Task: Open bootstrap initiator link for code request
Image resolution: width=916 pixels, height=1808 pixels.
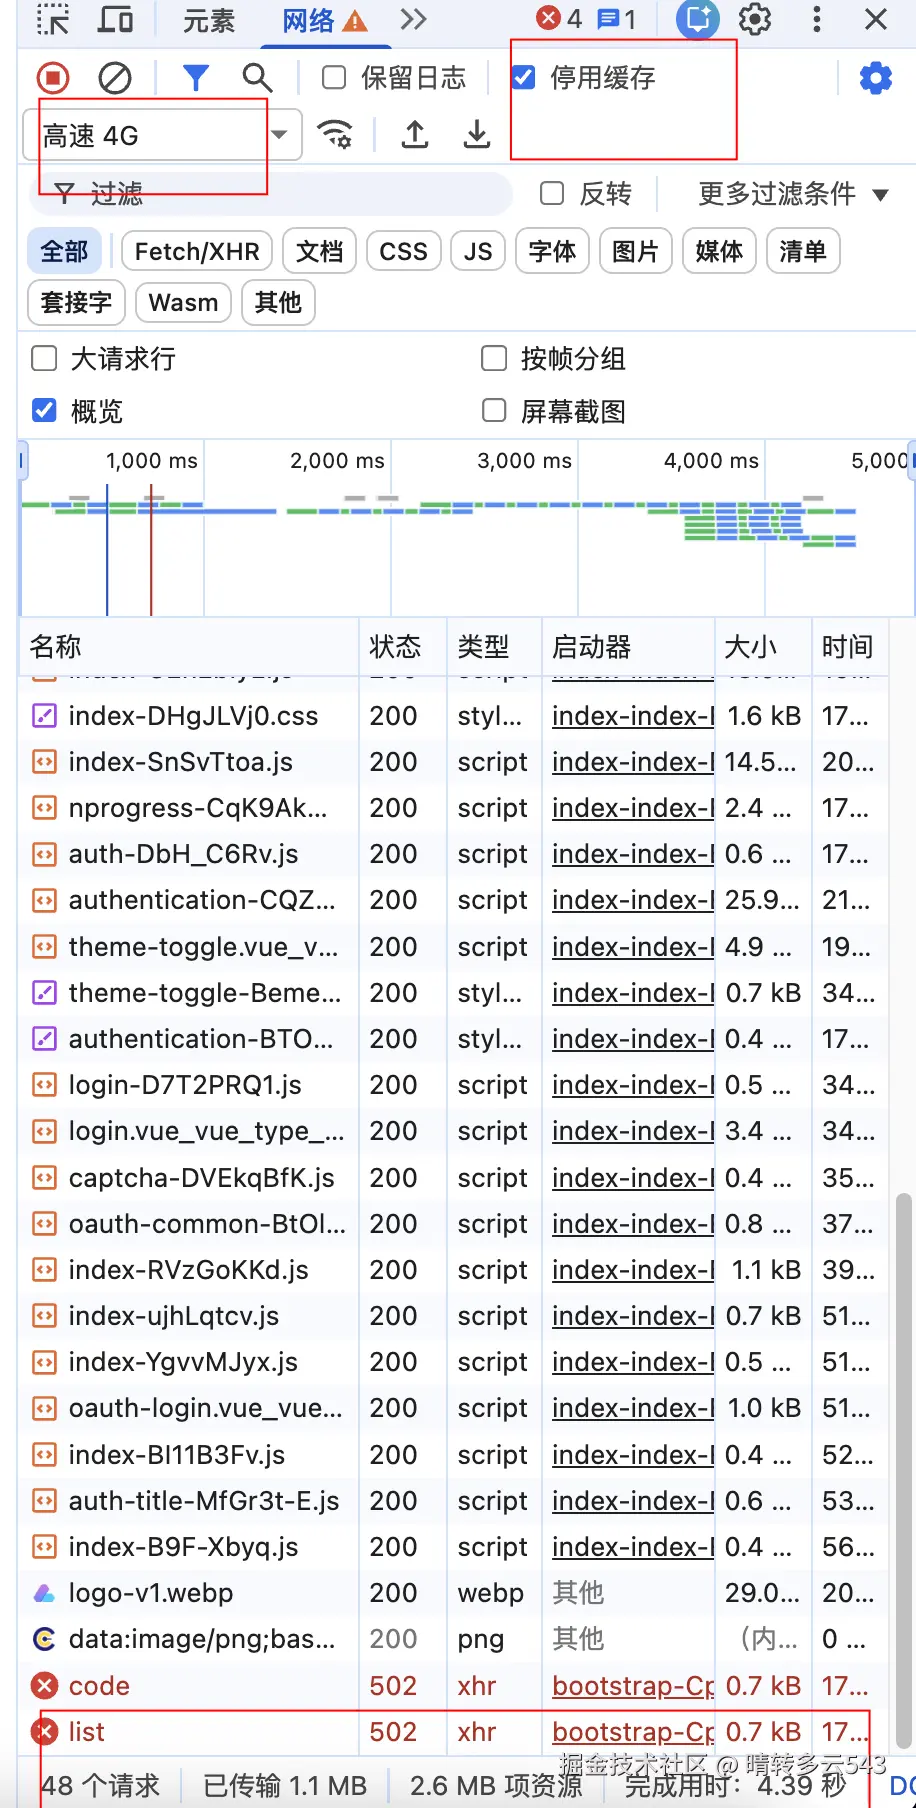Action: [633, 1686]
